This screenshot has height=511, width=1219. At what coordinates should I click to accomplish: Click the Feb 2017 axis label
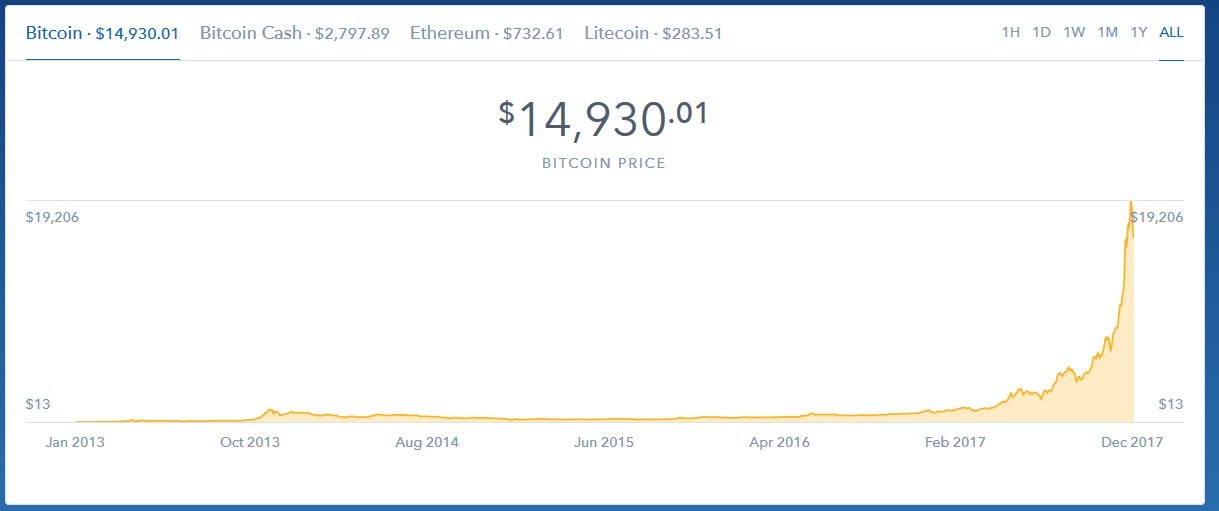955,441
